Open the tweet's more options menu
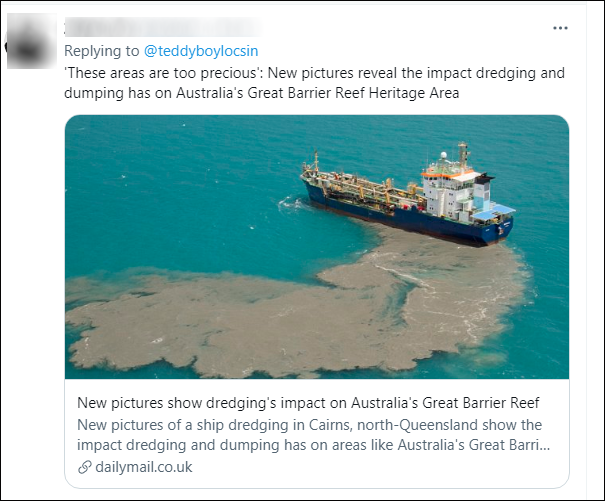 click(560, 28)
